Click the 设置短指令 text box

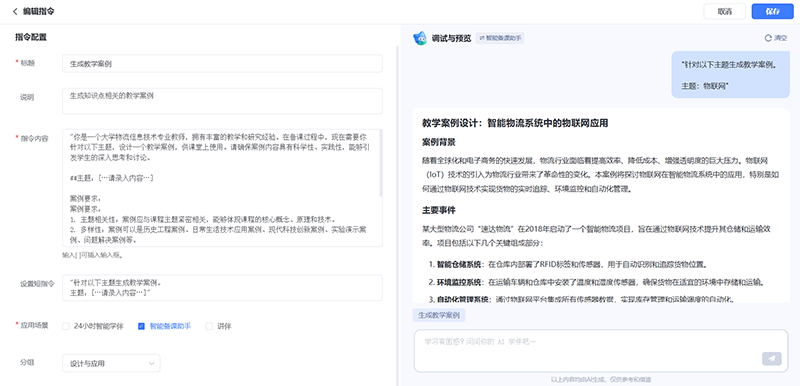(x=222, y=288)
